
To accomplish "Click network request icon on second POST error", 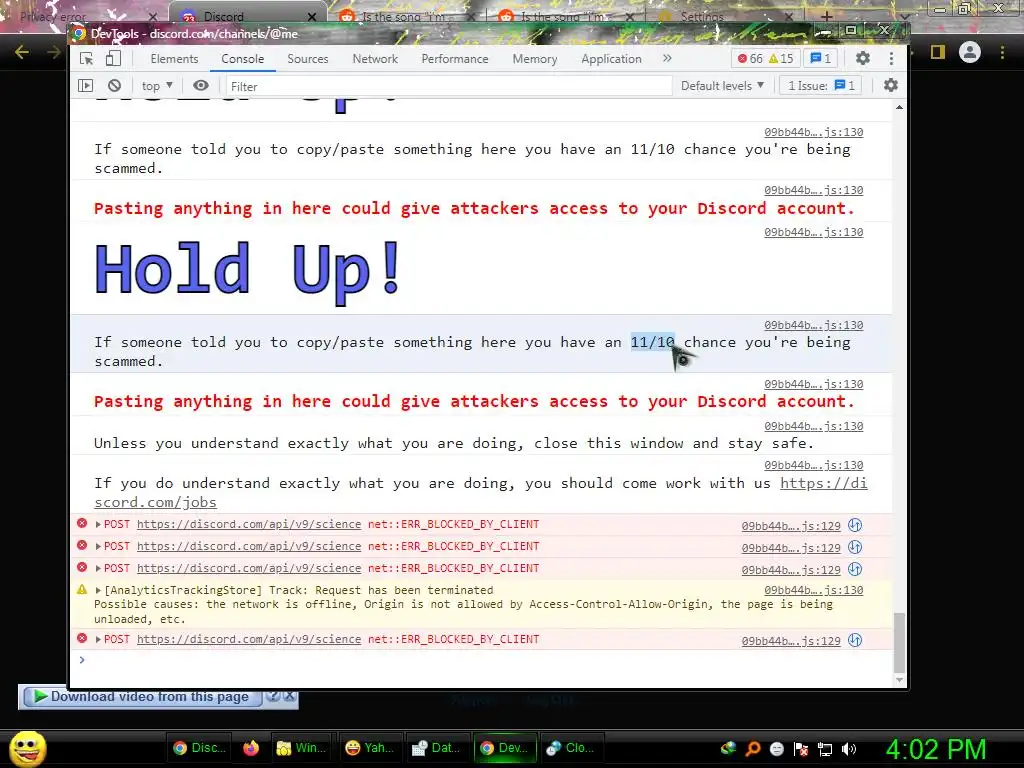I will tap(855, 547).
